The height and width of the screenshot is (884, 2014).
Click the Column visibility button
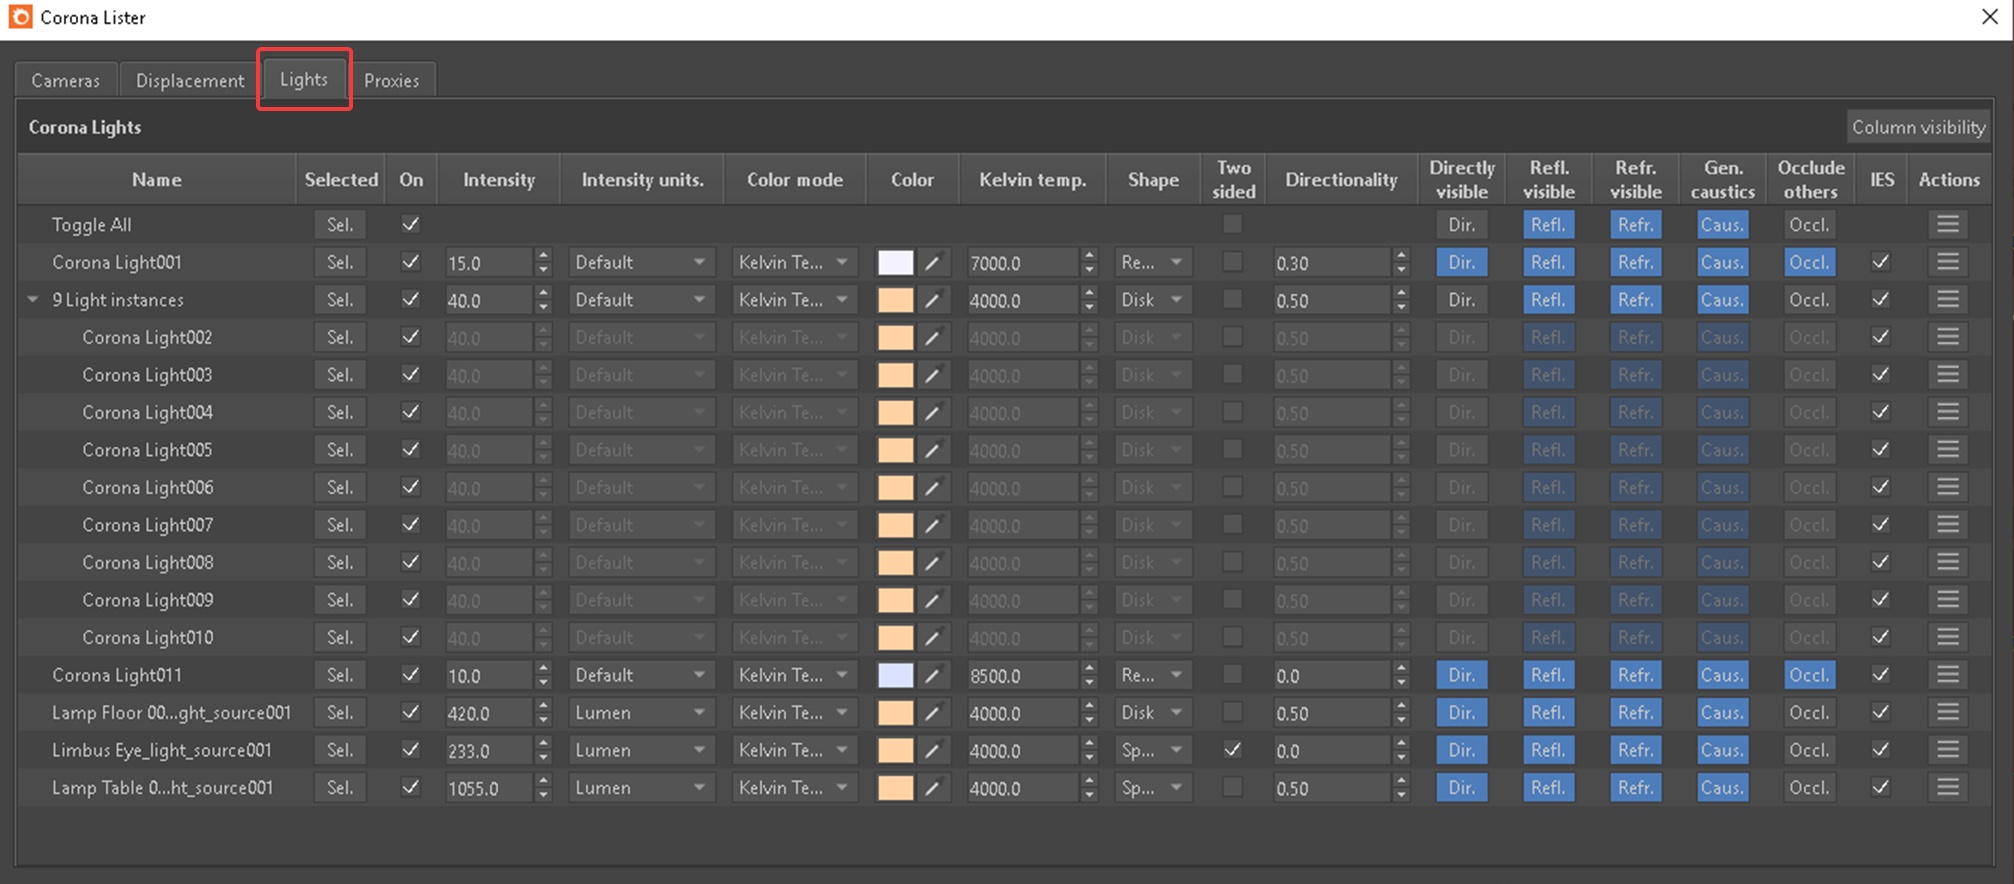(1918, 127)
